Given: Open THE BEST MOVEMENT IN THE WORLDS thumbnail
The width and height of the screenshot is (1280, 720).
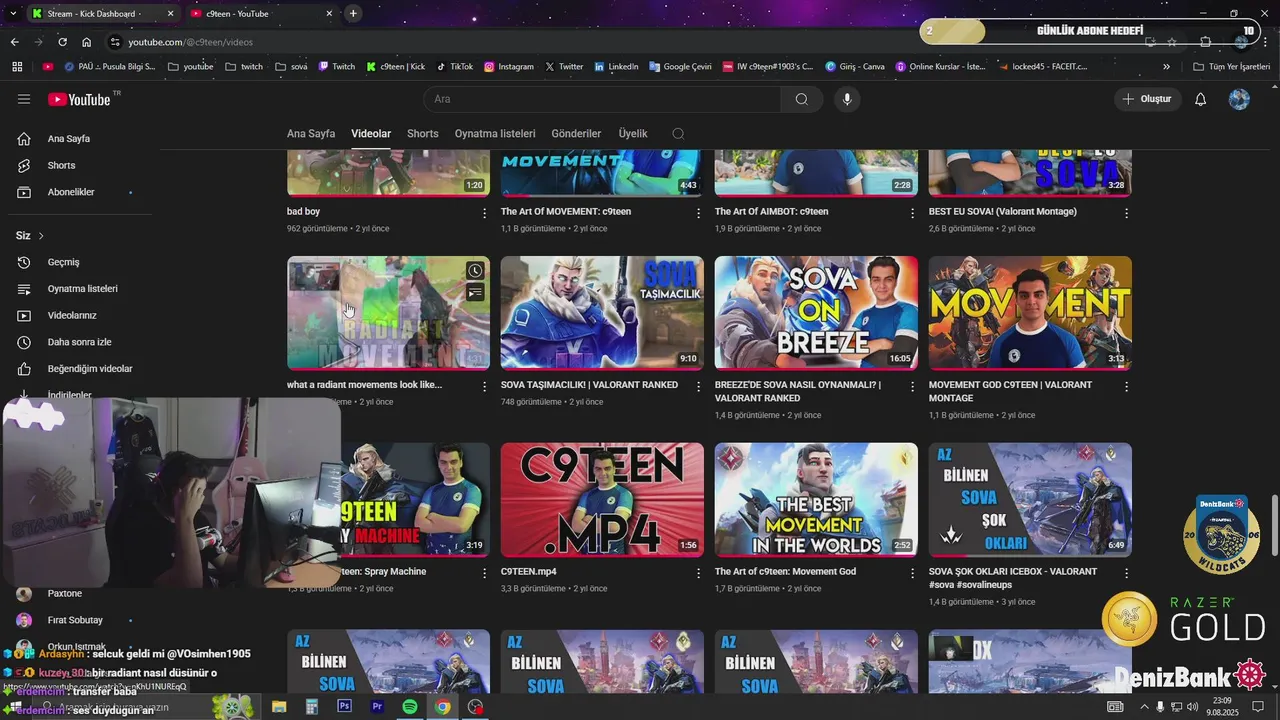Looking at the screenshot, I should 816,500.
